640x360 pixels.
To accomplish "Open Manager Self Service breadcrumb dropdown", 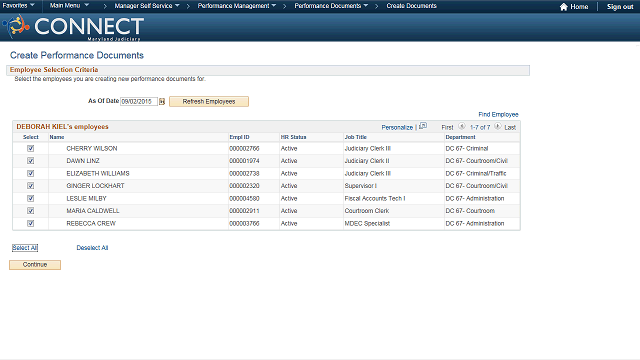I will [147, 6].
